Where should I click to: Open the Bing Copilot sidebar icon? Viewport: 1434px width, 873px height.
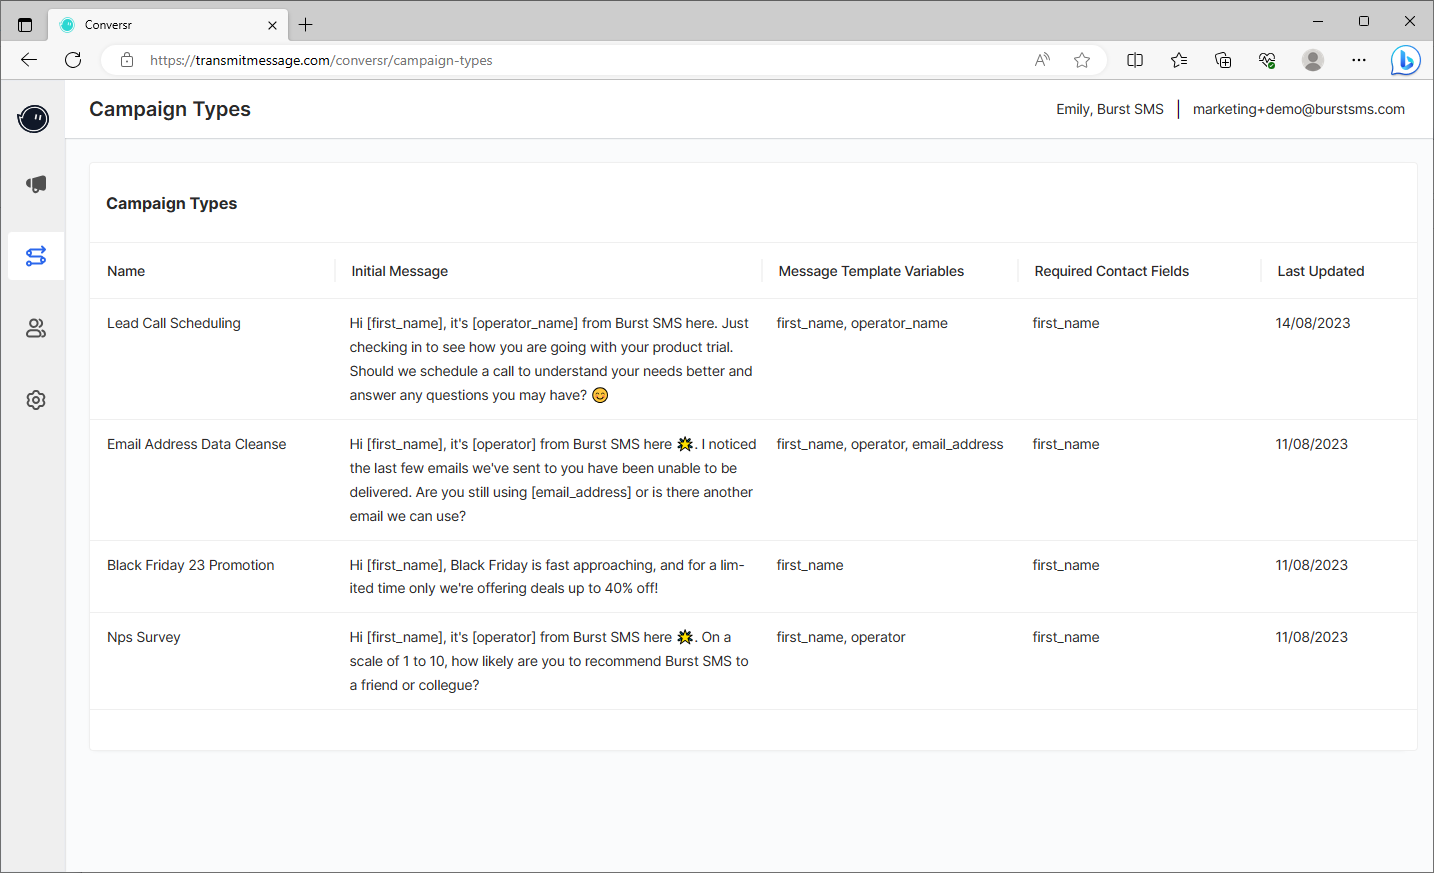coord(1405,61)
